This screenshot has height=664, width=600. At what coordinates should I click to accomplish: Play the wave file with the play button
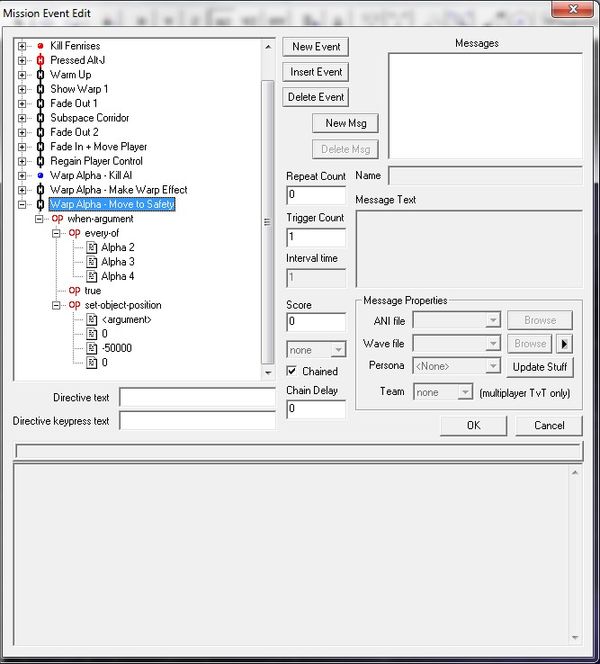(564, 343)
